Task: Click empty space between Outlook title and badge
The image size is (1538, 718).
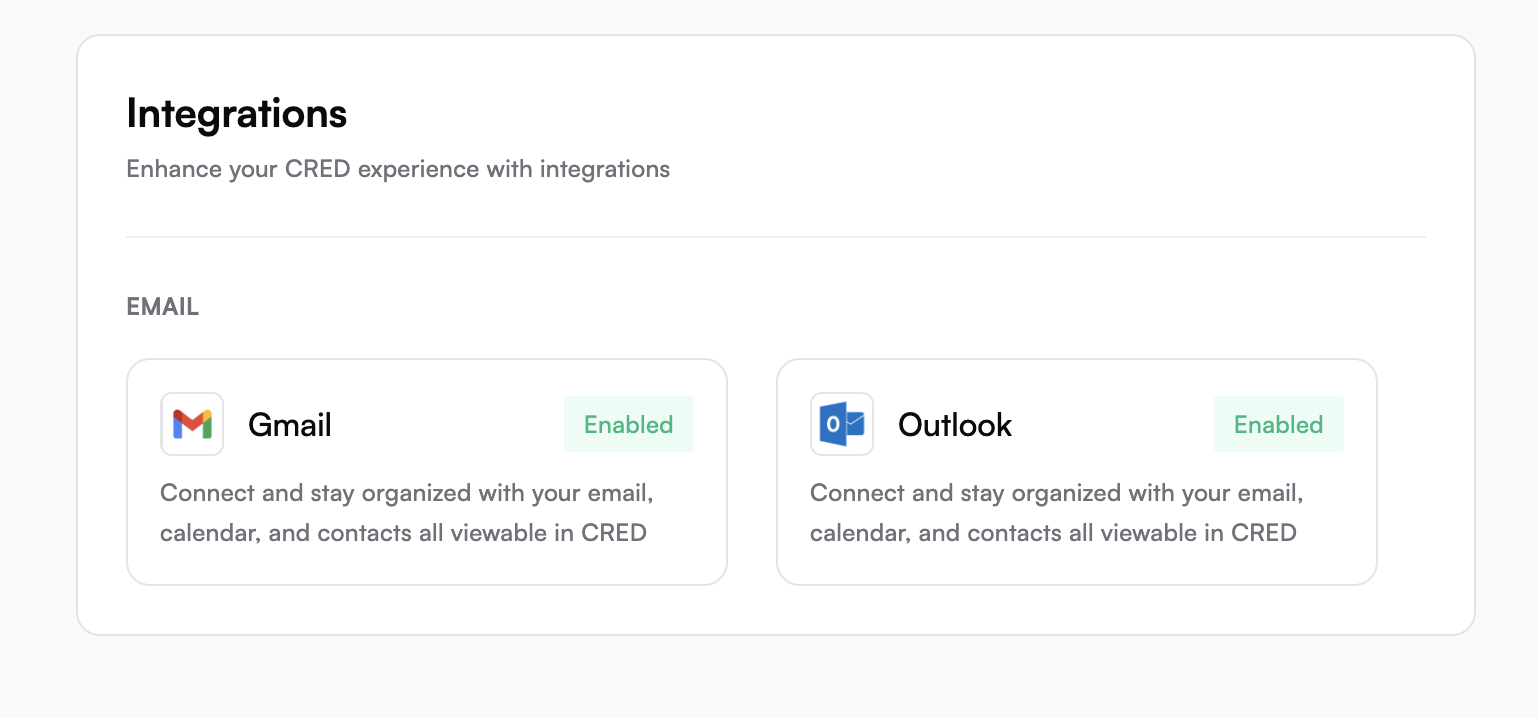Action: 1113,424
